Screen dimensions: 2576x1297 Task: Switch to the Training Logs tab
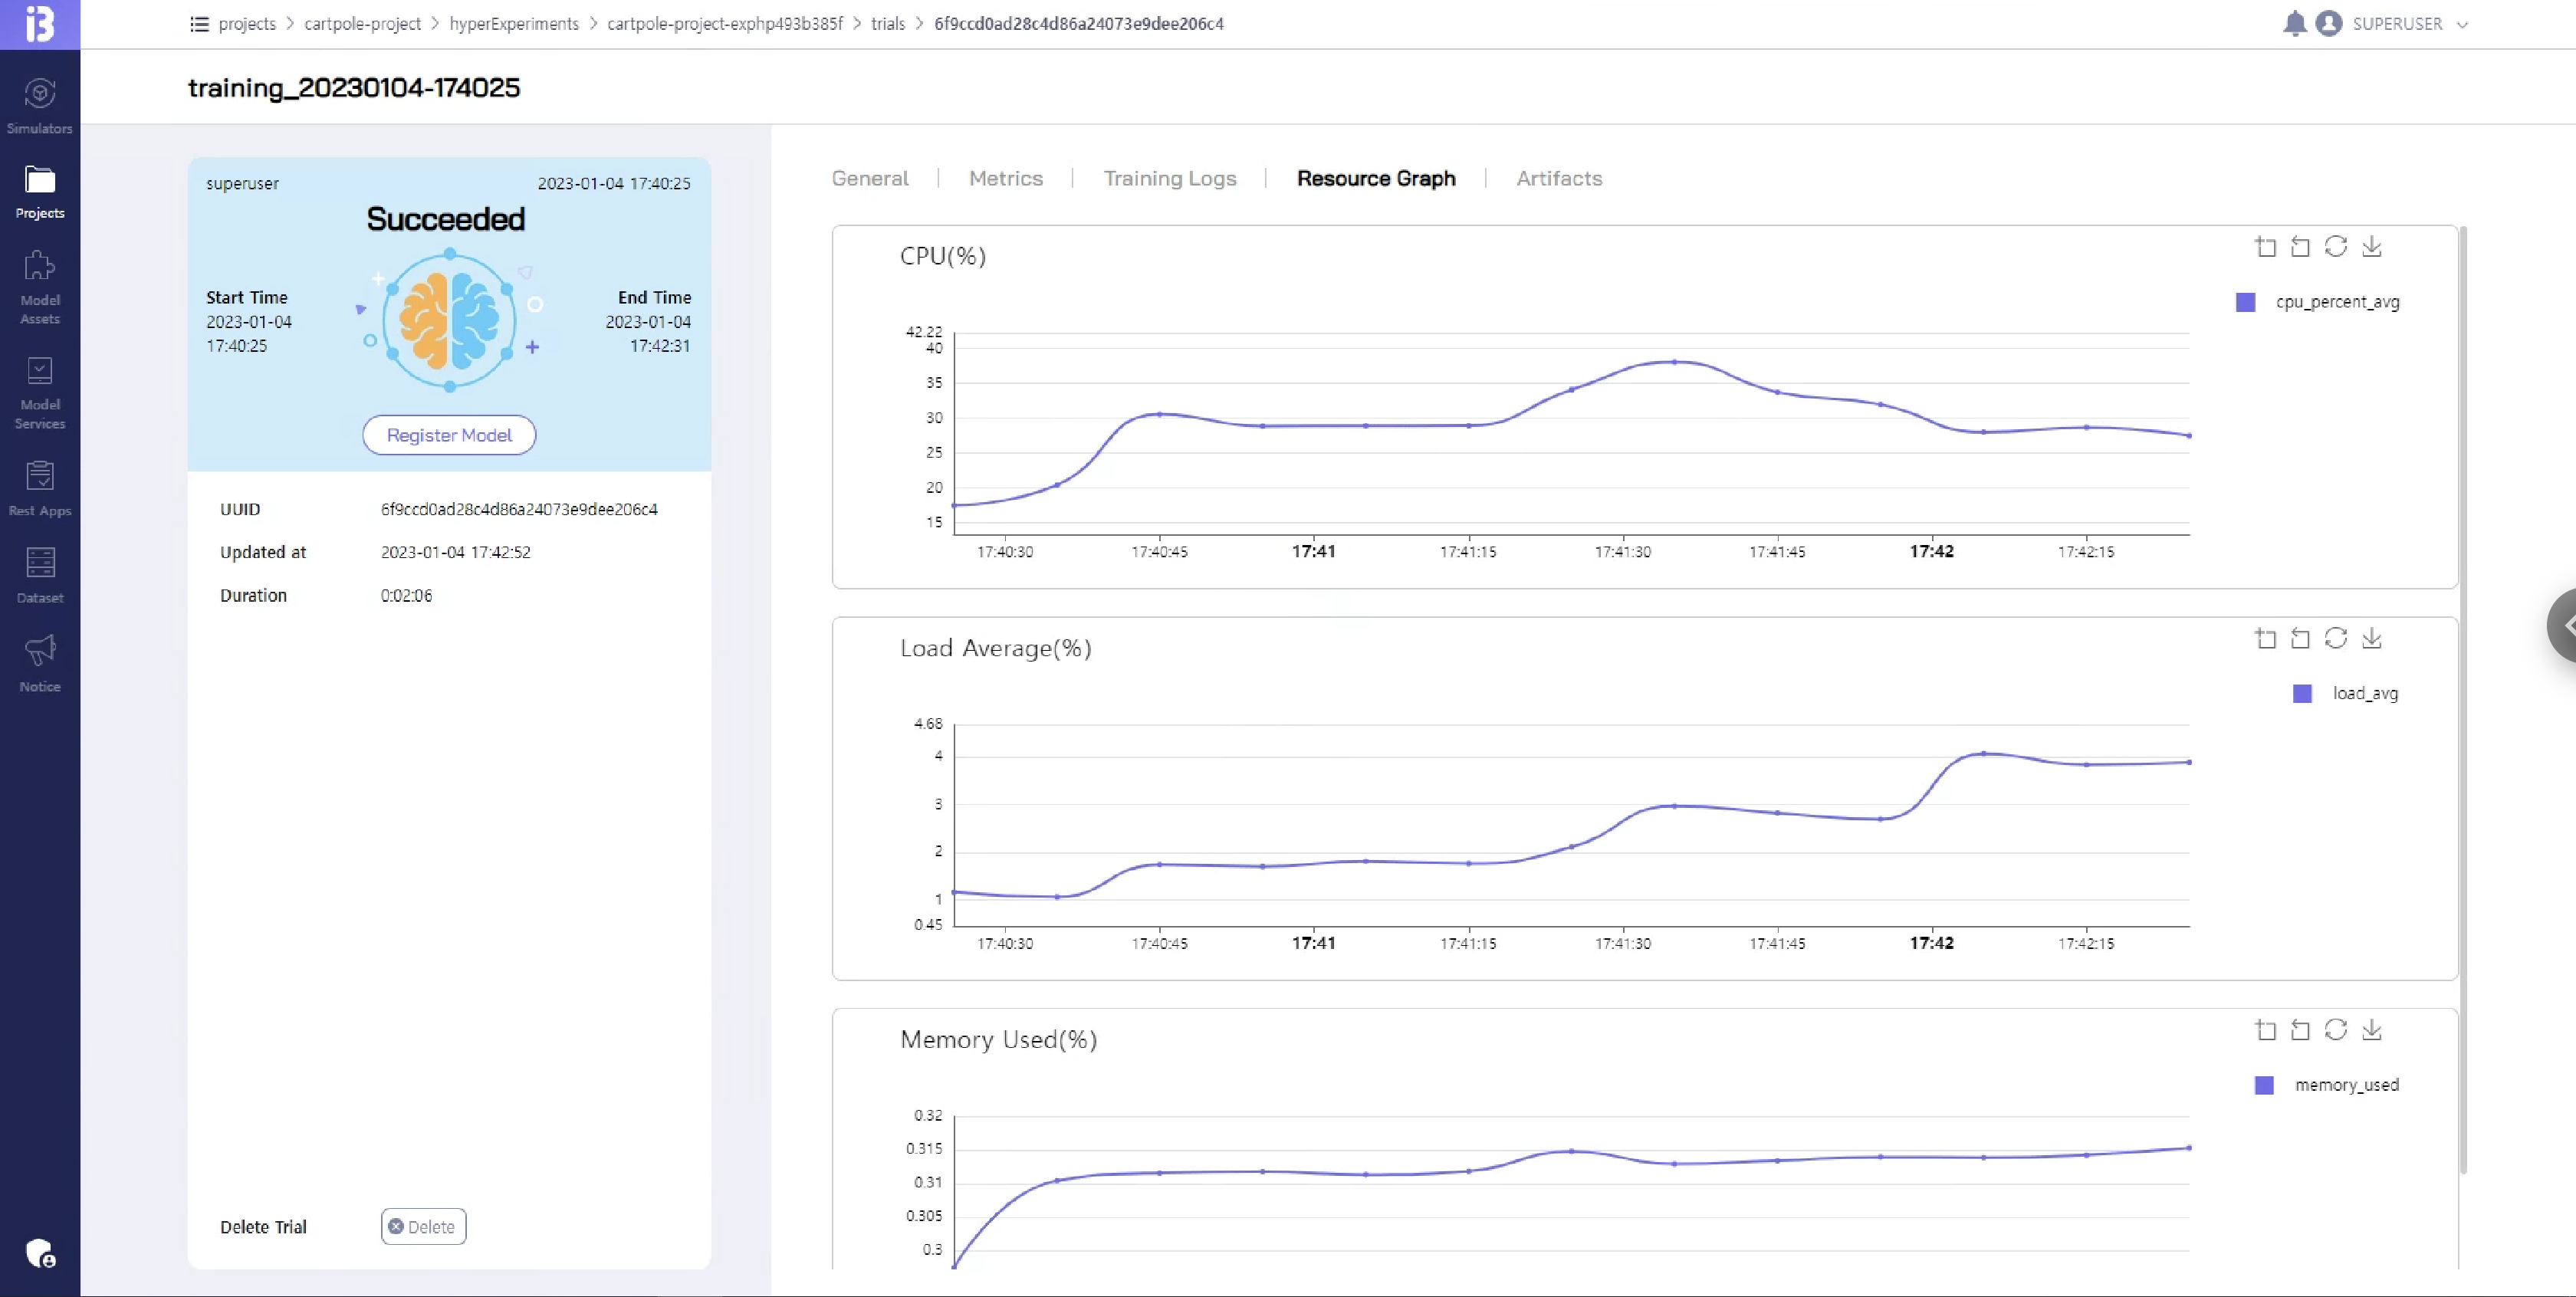[1169, 178]
